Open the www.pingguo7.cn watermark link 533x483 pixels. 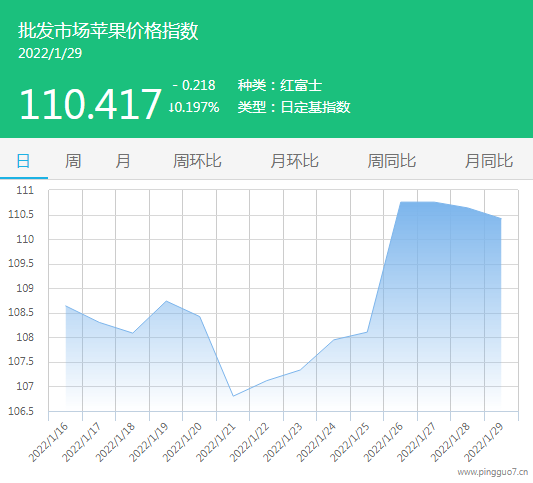[x=493, y=472]
